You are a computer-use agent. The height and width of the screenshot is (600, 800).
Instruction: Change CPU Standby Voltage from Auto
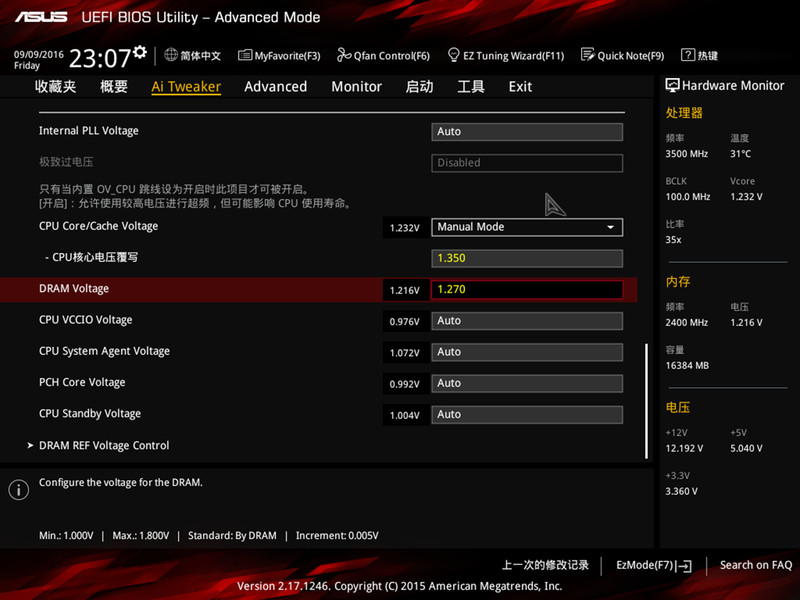point(527,414)
